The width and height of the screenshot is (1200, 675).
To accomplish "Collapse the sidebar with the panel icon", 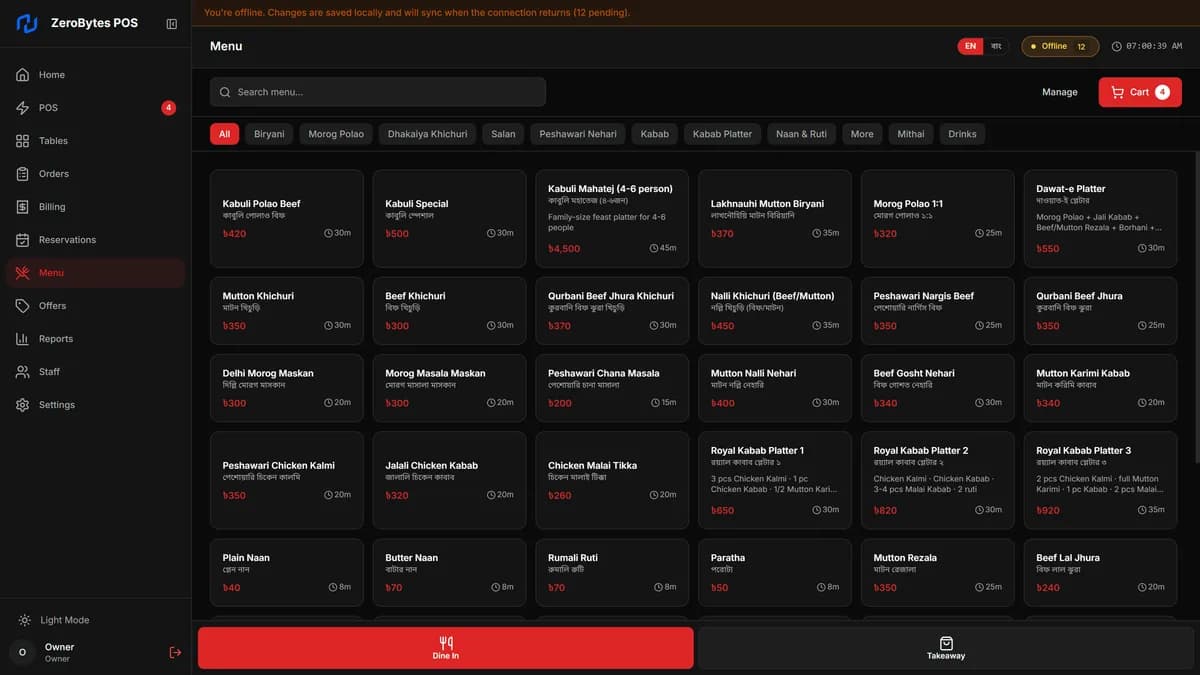I will [x=172, y=24].
